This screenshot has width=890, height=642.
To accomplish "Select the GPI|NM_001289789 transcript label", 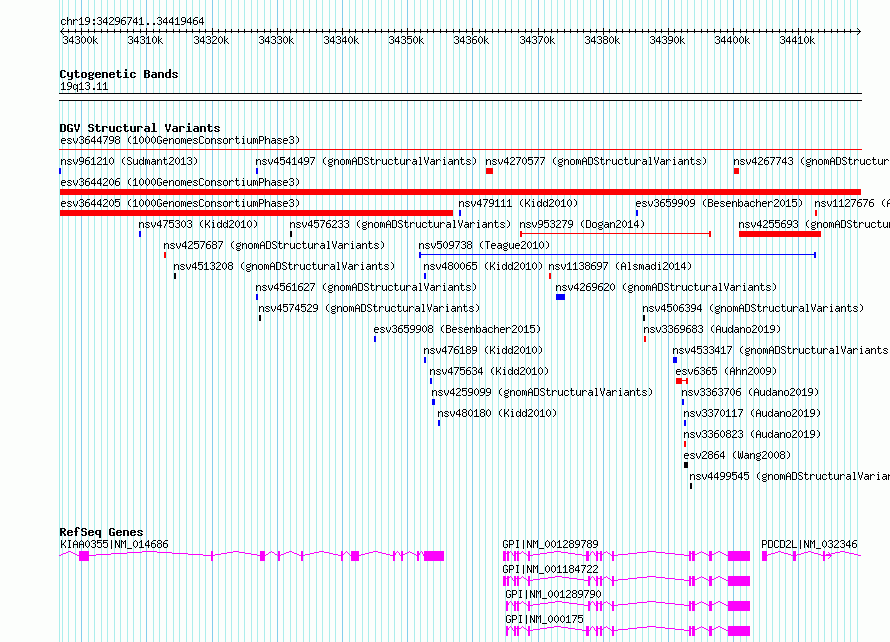I will pyautogui.click(x=551, y=544).
